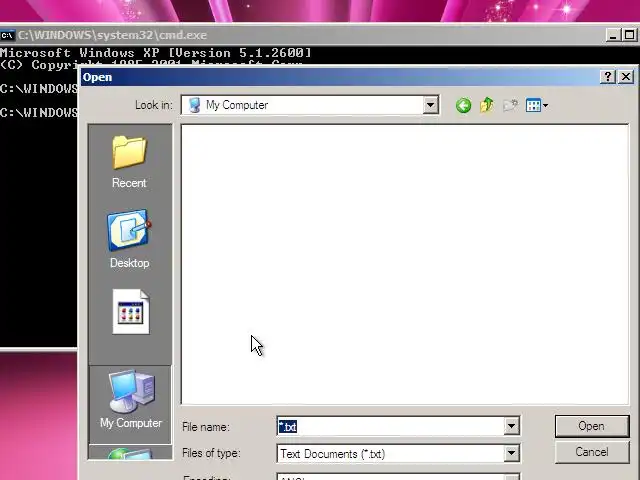Click the Cancel button
This screenshot has height=480, width=640.
[591, 452]
